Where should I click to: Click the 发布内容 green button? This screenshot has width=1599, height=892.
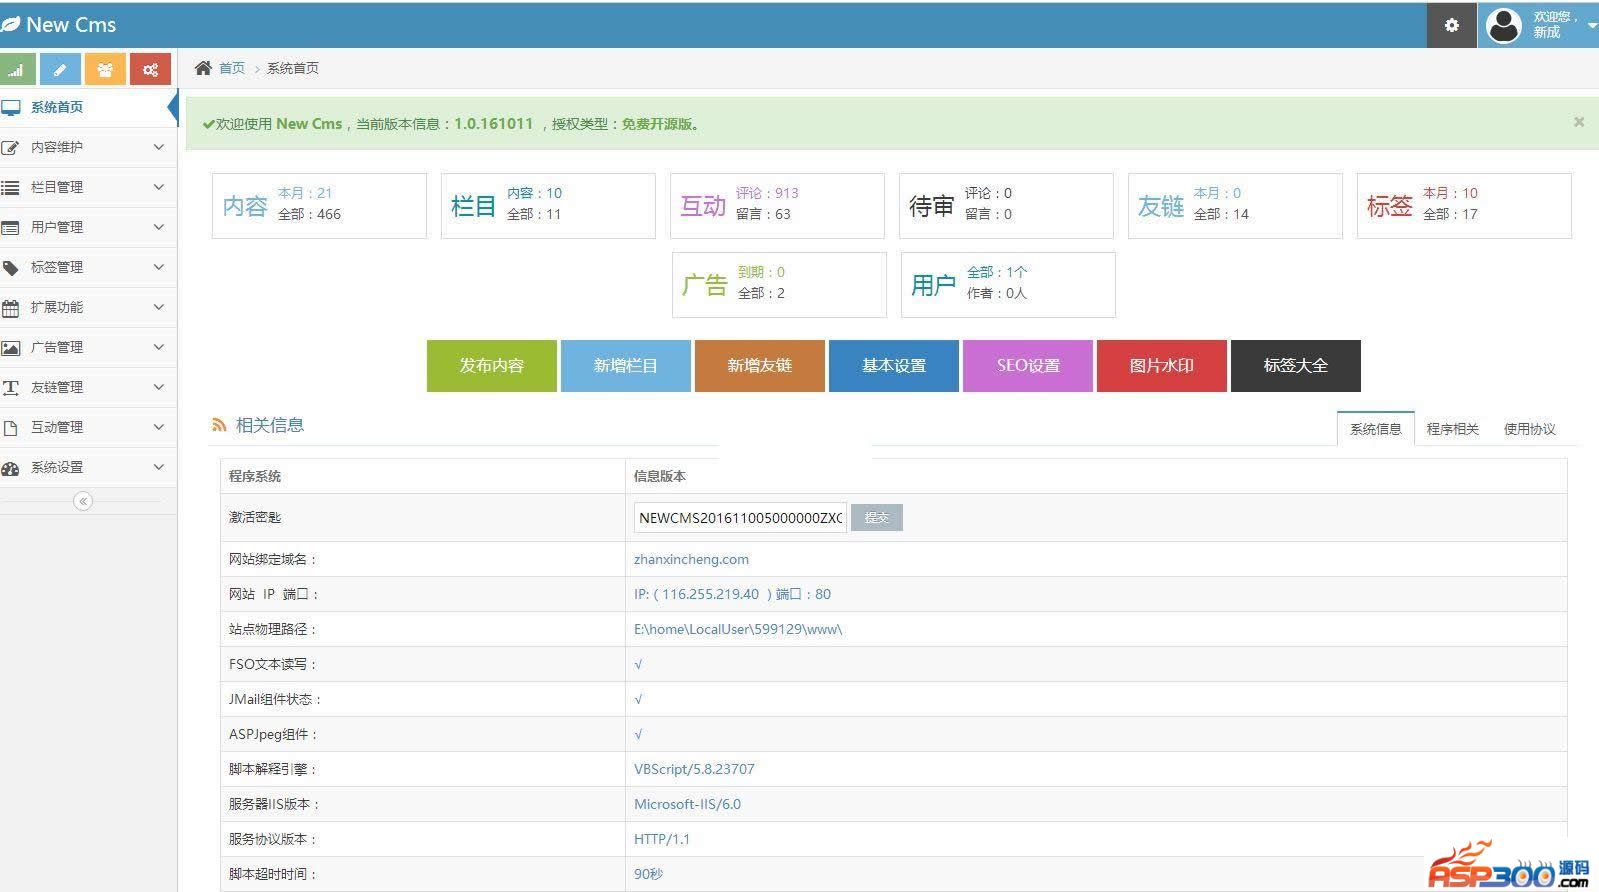click(x=492, y=366)
